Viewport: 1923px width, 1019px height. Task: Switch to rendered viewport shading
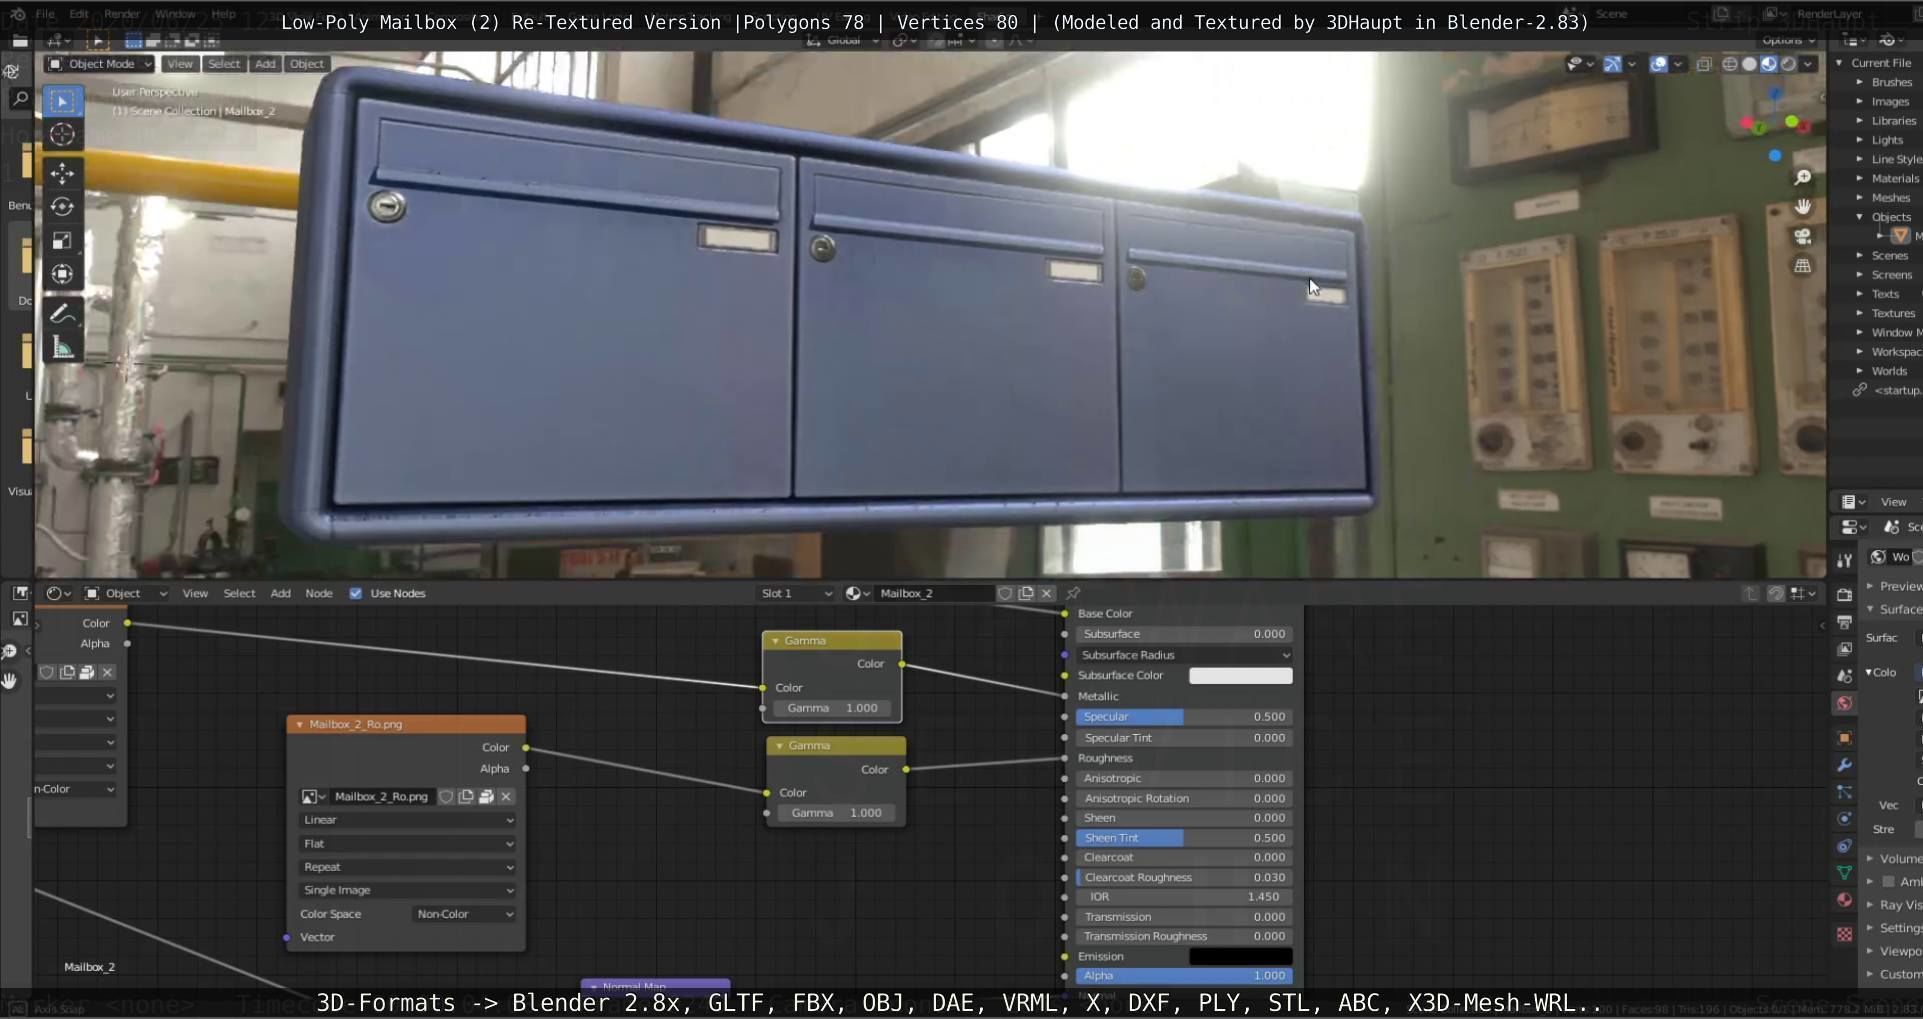pos(1789,64)
